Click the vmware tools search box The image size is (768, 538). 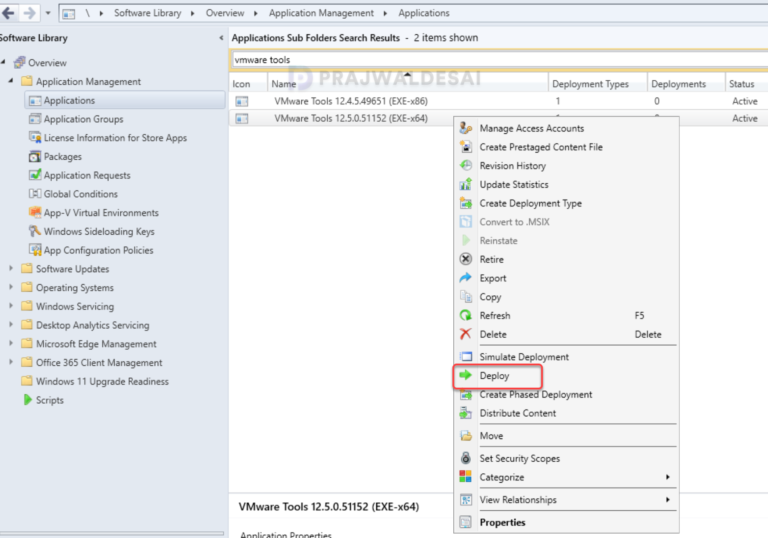[499, 60]
